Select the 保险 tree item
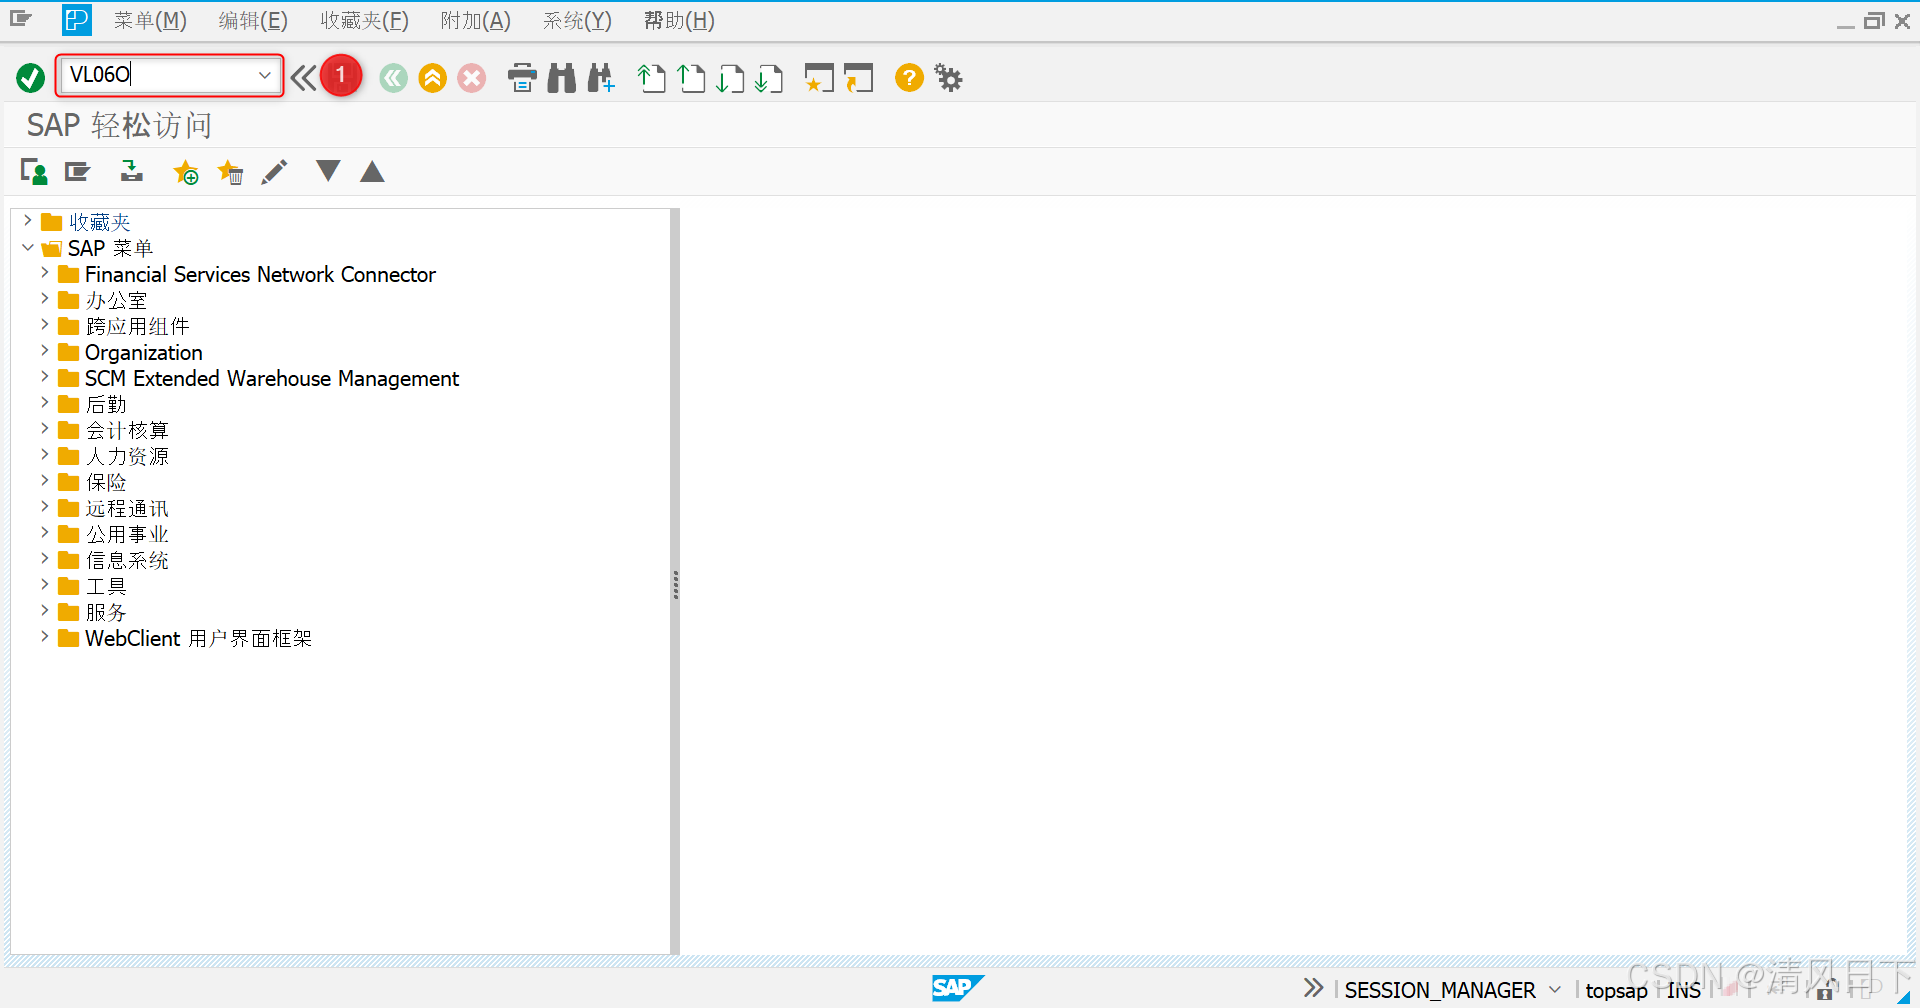Viewport: 1920px width, 1008px height. click(x=106, y=482)
